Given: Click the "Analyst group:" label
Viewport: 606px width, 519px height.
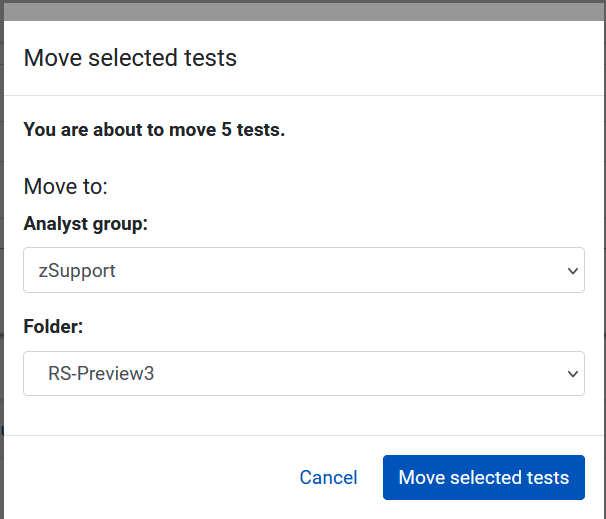Looking at the screenshot, I should [x=85, y=224].
